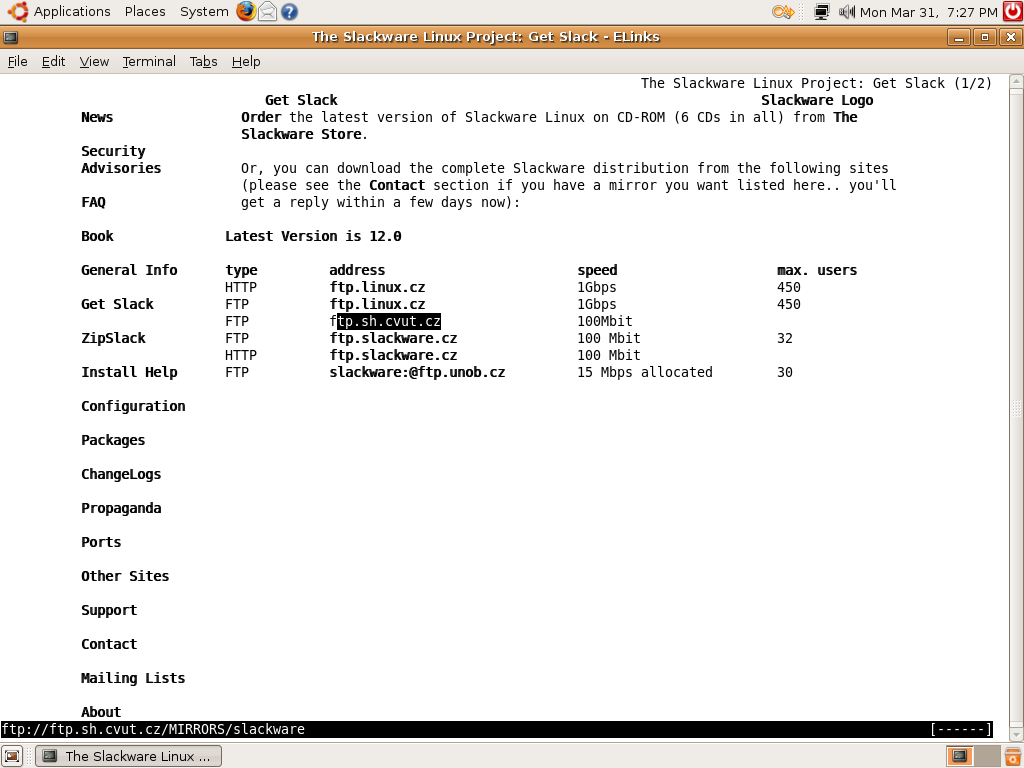Screen dimensions: 1024x768
Task: Click the 'address' column header
Action: click(357, 270)
